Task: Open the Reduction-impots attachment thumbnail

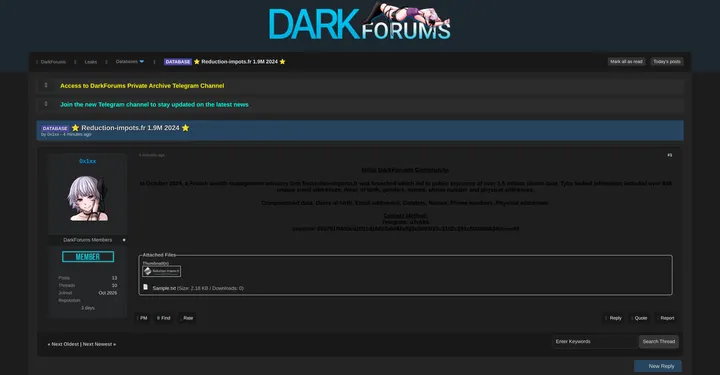Action: pyautogui.click(x=161, y=271)
